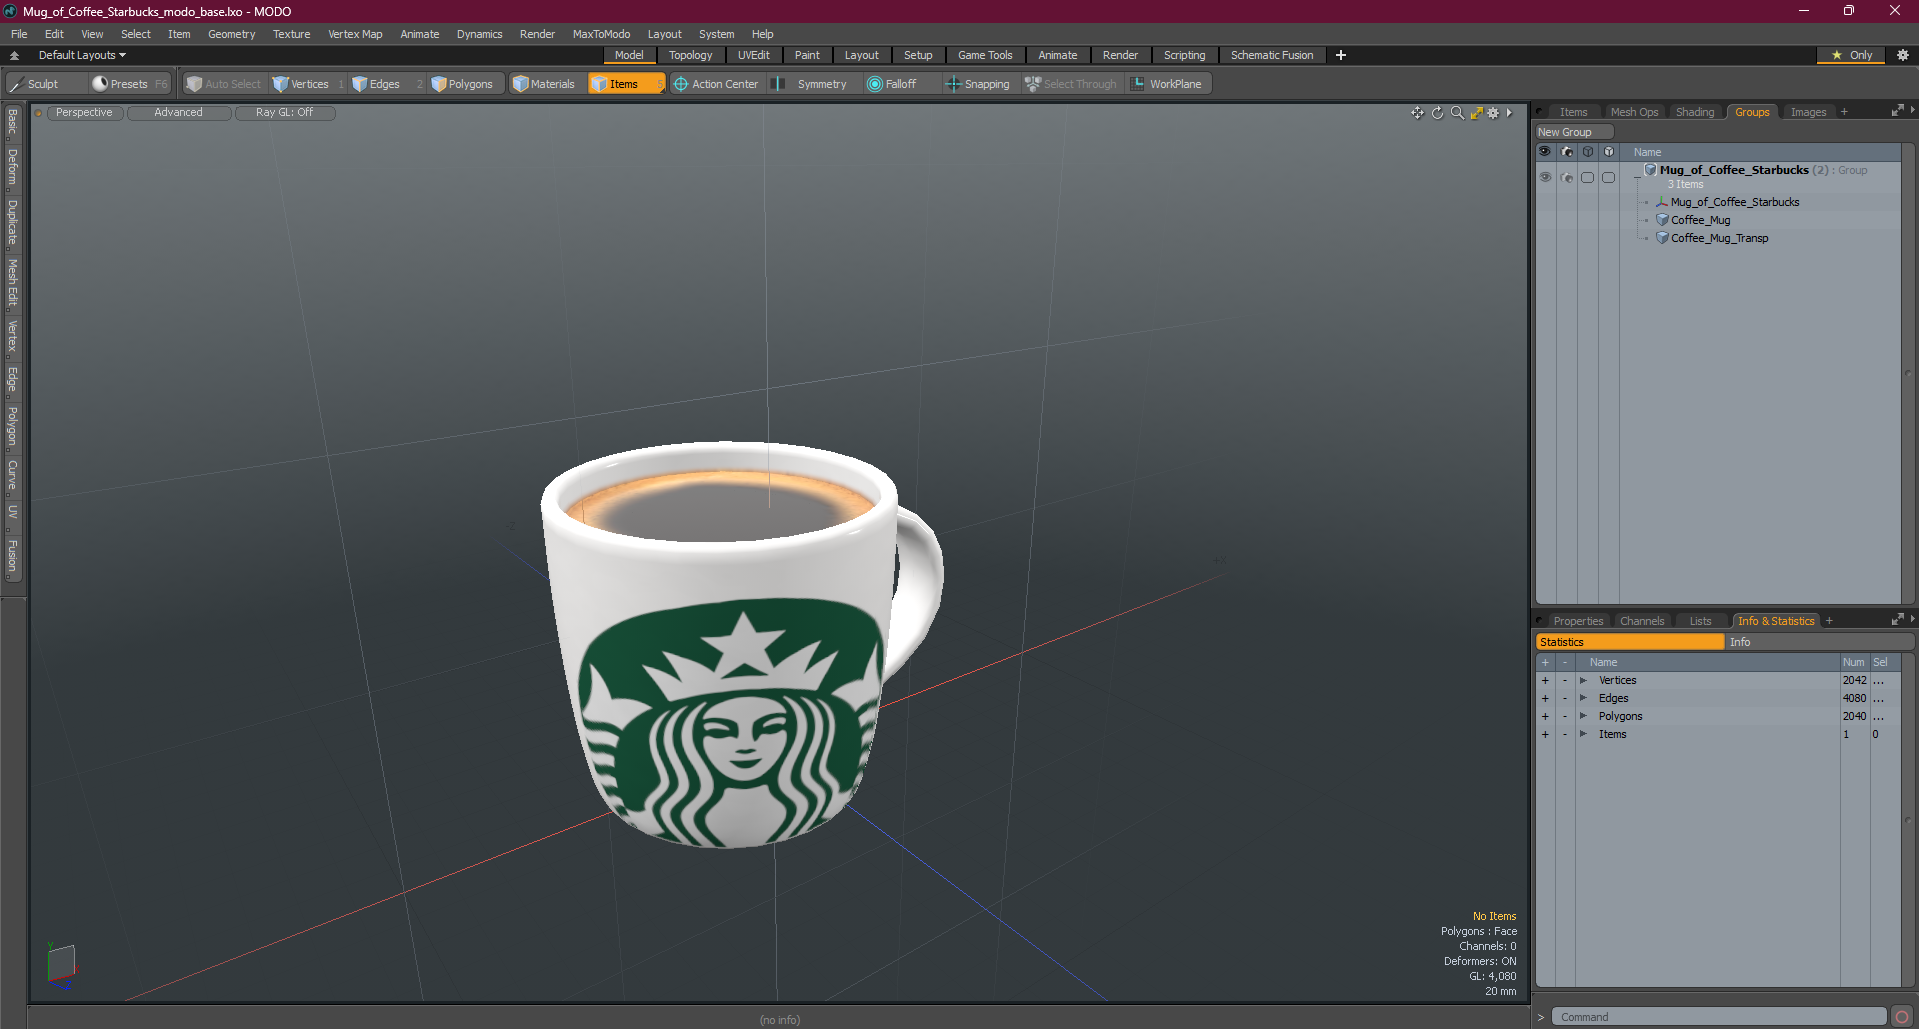Expand the Edges statistics row
This screenshot has width=1919, height=1029.
[x=1583, y=698]
